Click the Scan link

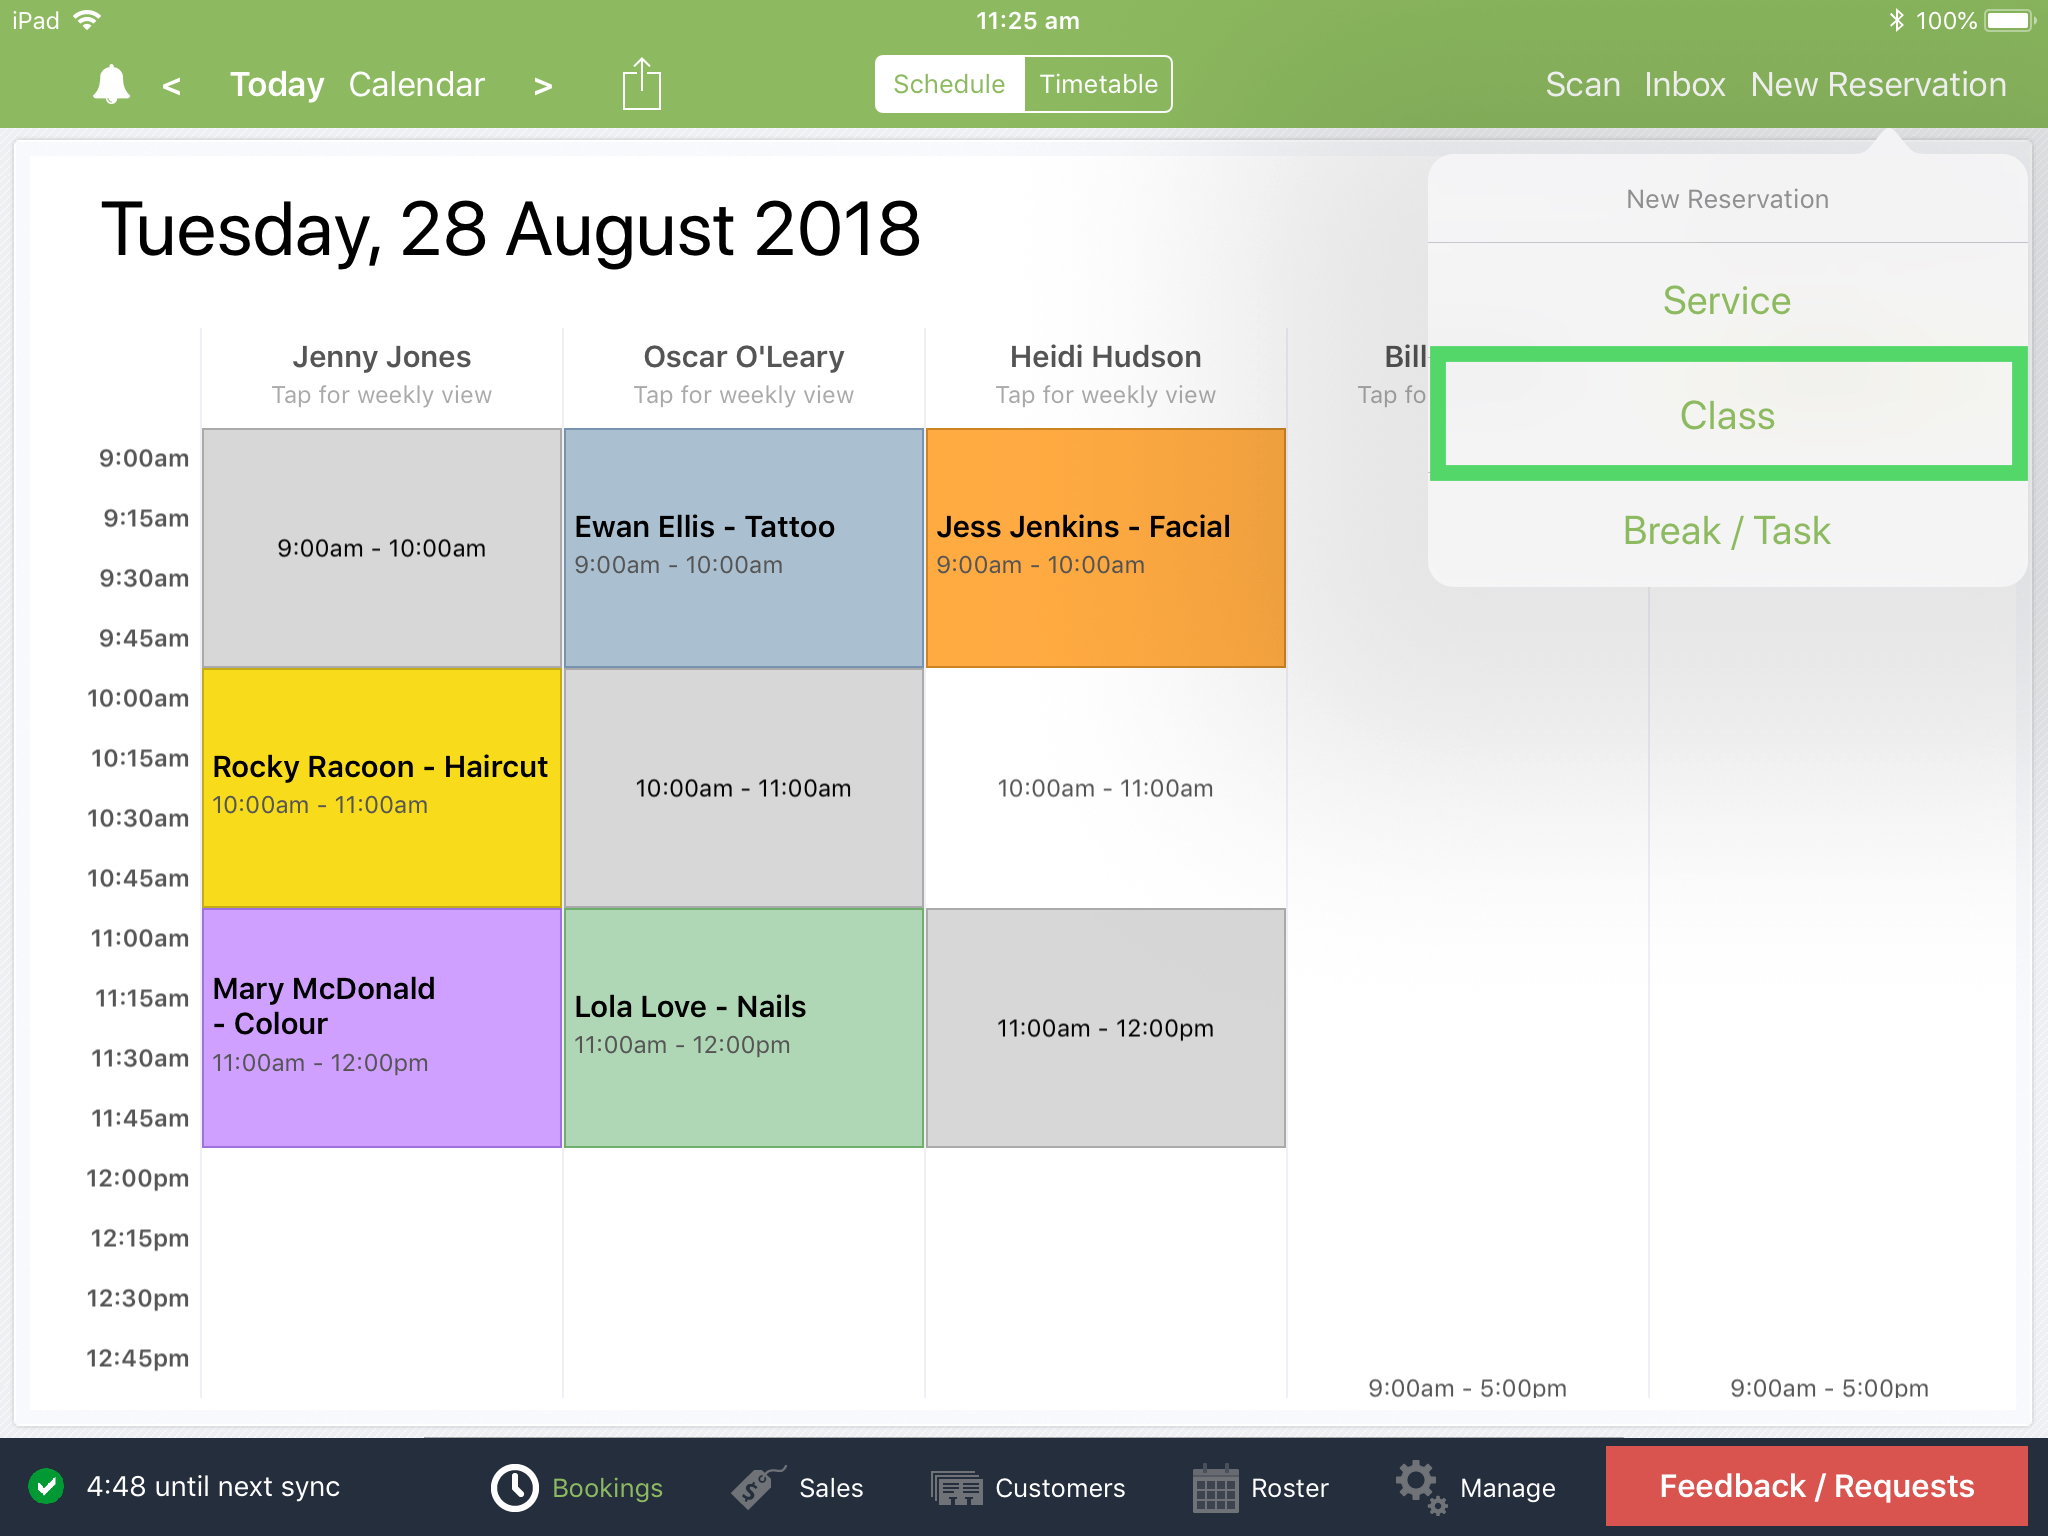click(1583, 84)
